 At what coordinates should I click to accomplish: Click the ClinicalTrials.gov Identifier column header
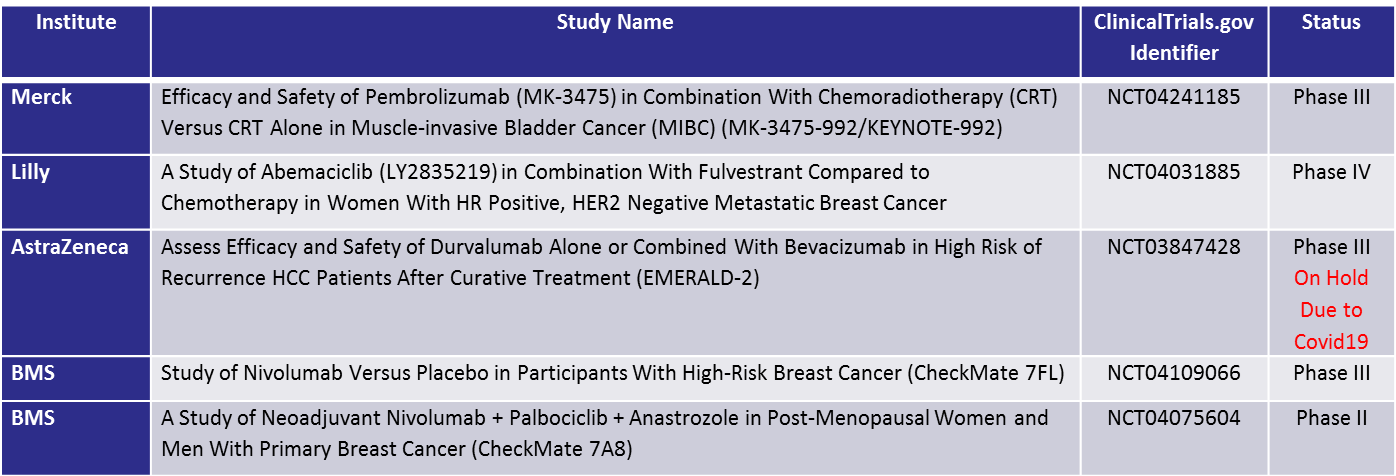1174,39
